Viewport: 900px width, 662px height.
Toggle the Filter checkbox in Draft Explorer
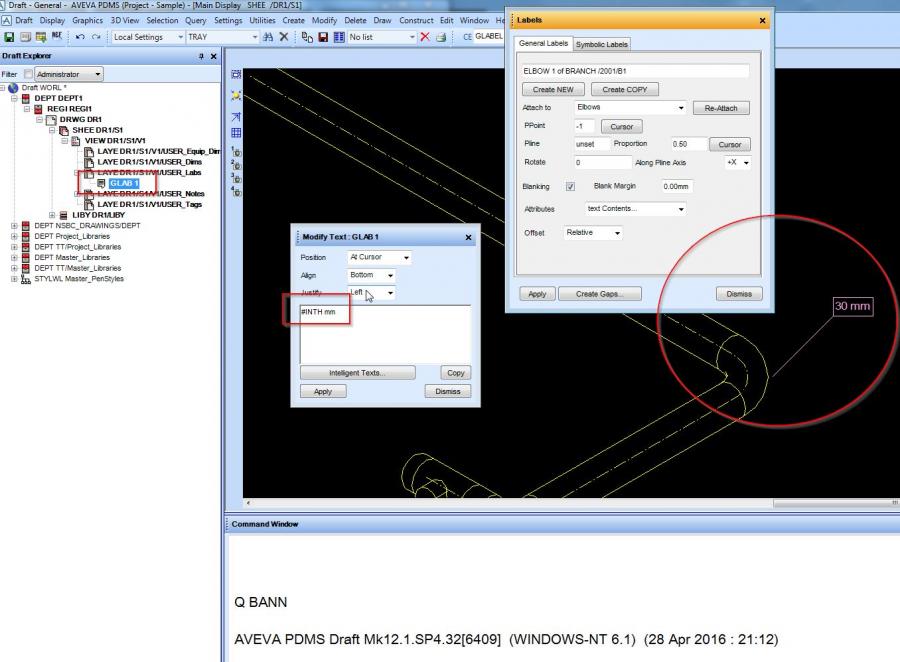[28, 74]
